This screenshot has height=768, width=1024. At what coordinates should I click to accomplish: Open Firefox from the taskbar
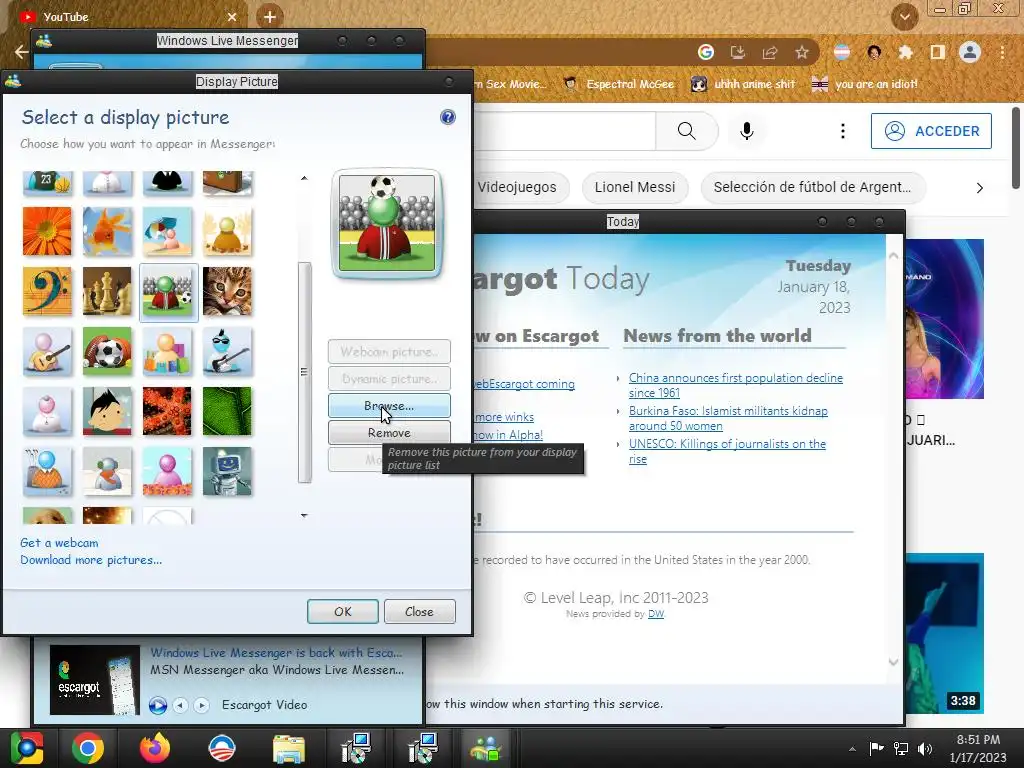pos(155,748)
